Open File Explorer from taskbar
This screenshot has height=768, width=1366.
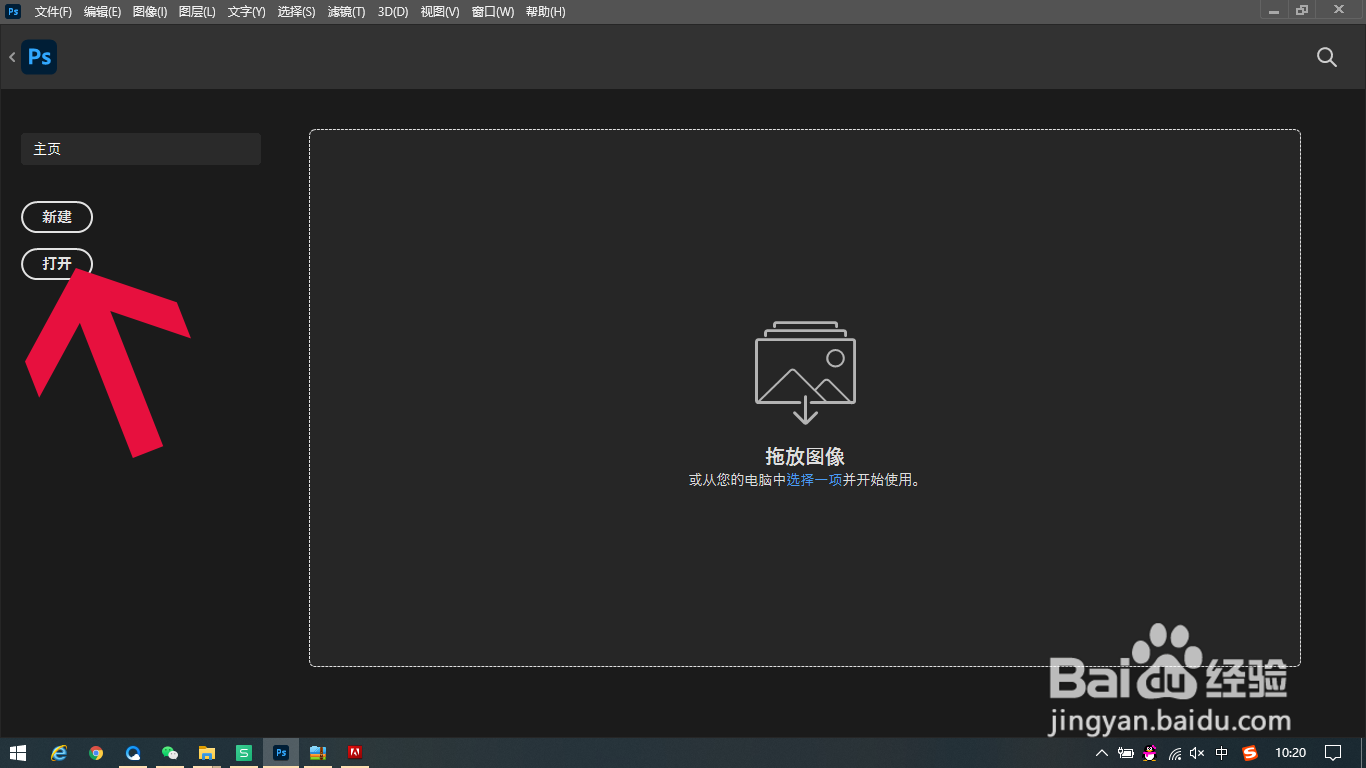tap(207, 753)
